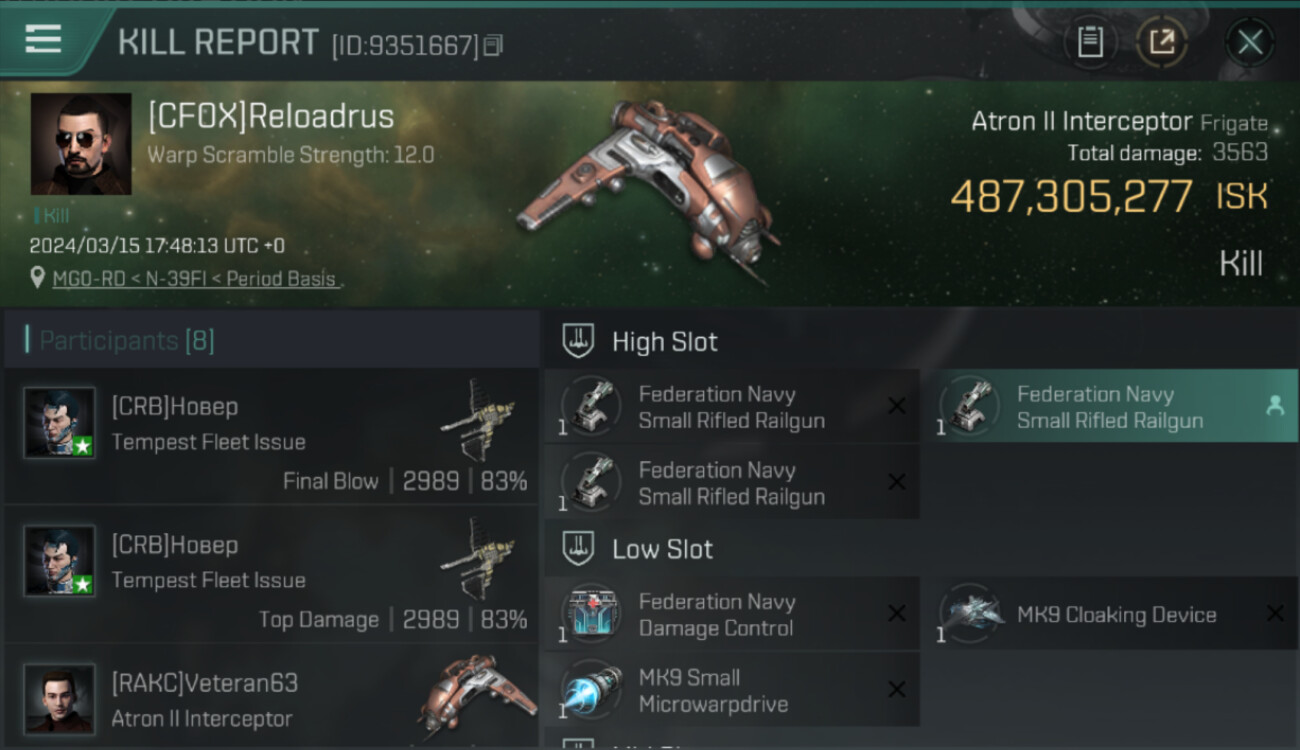Select the MK9 Small Microwarpdrive icon
The image size is (1300, 750).
(591, 690)
